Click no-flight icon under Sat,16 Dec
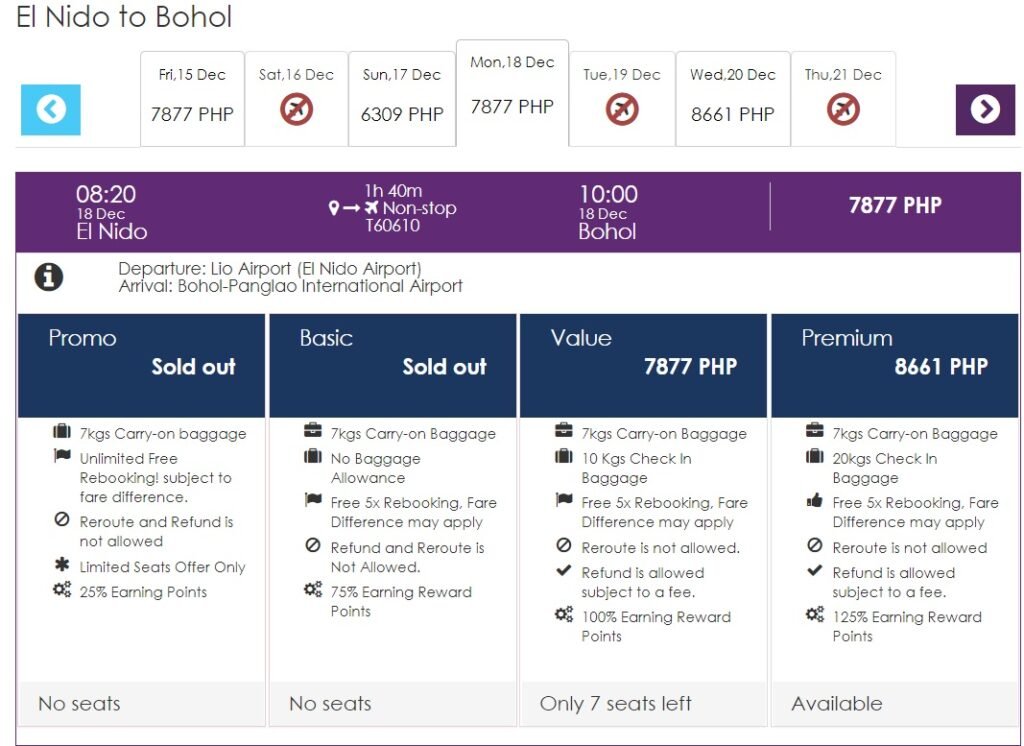Viewport: 1024px width, 746px height. click(296, 109)
